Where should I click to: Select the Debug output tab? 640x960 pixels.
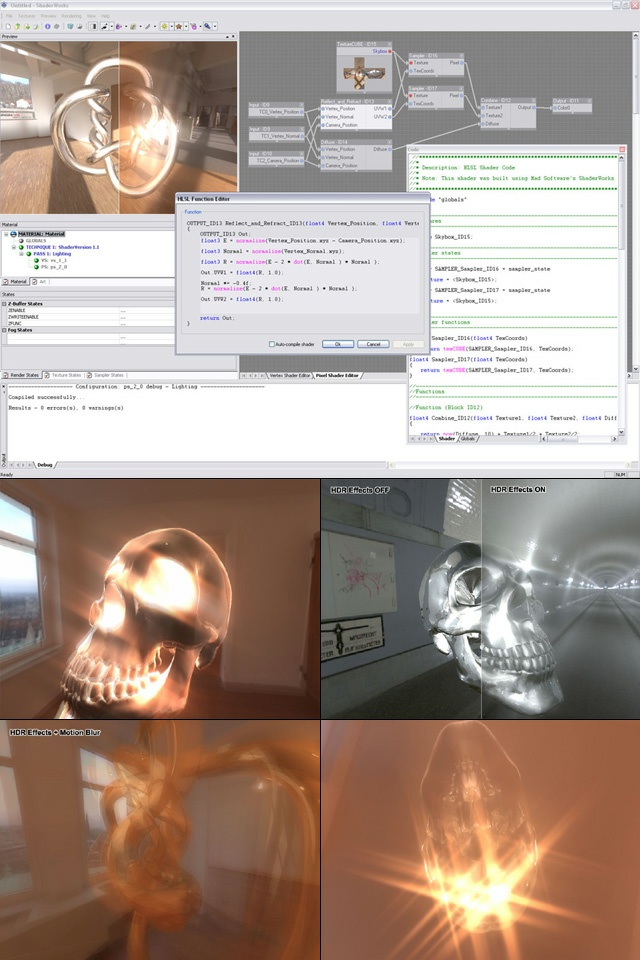point(45,465)
